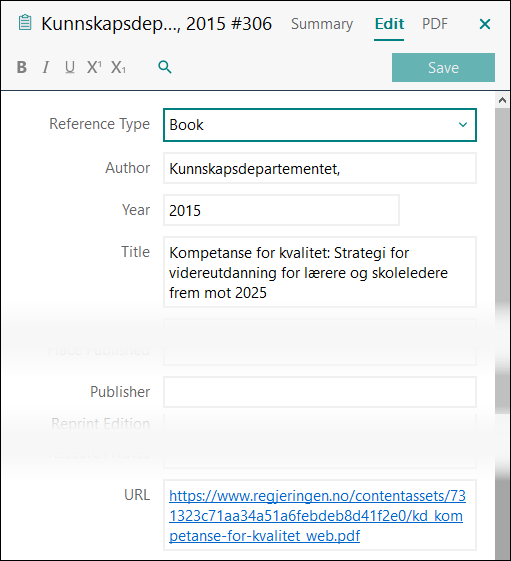Toggle underline formatting
The width and height of the screenshot is (511, 561).
pos(70,67)
